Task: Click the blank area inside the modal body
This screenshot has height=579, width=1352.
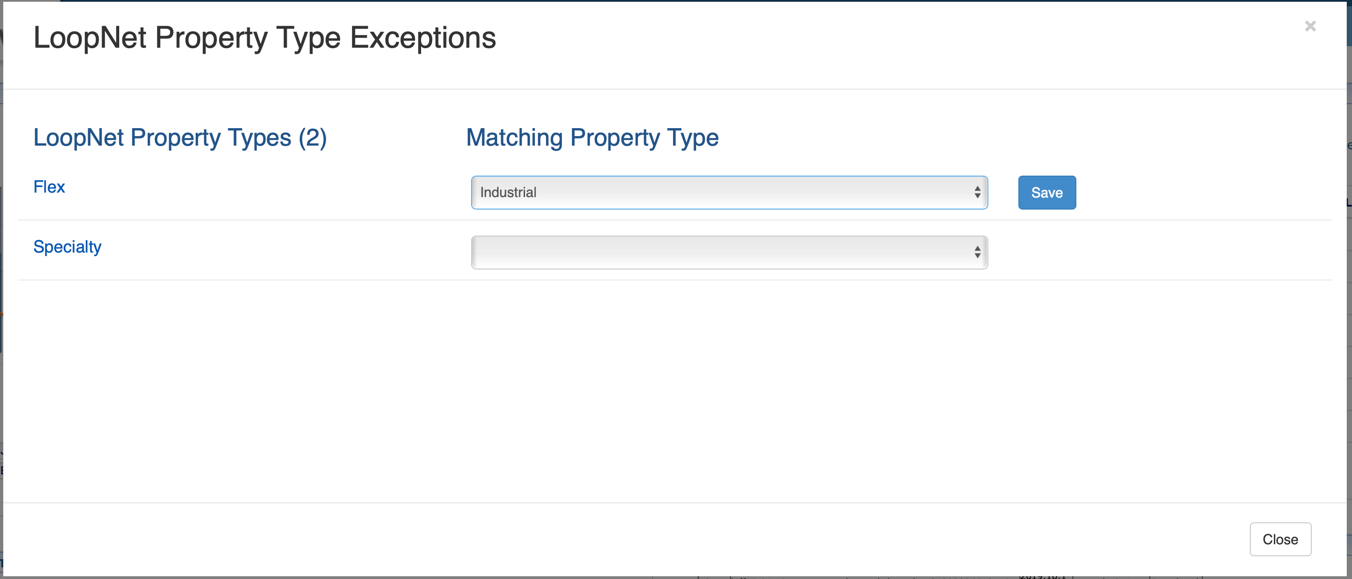Action: [670, 390]
